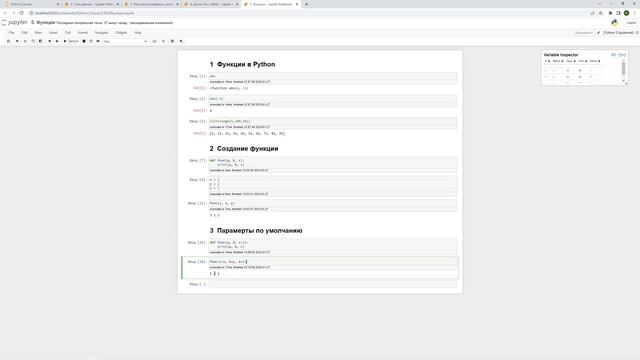Image resolution: width=640 pixels, height=360 pixels.
Task: Open the command palette keyboard icon
Action: (x=154, y=41)
